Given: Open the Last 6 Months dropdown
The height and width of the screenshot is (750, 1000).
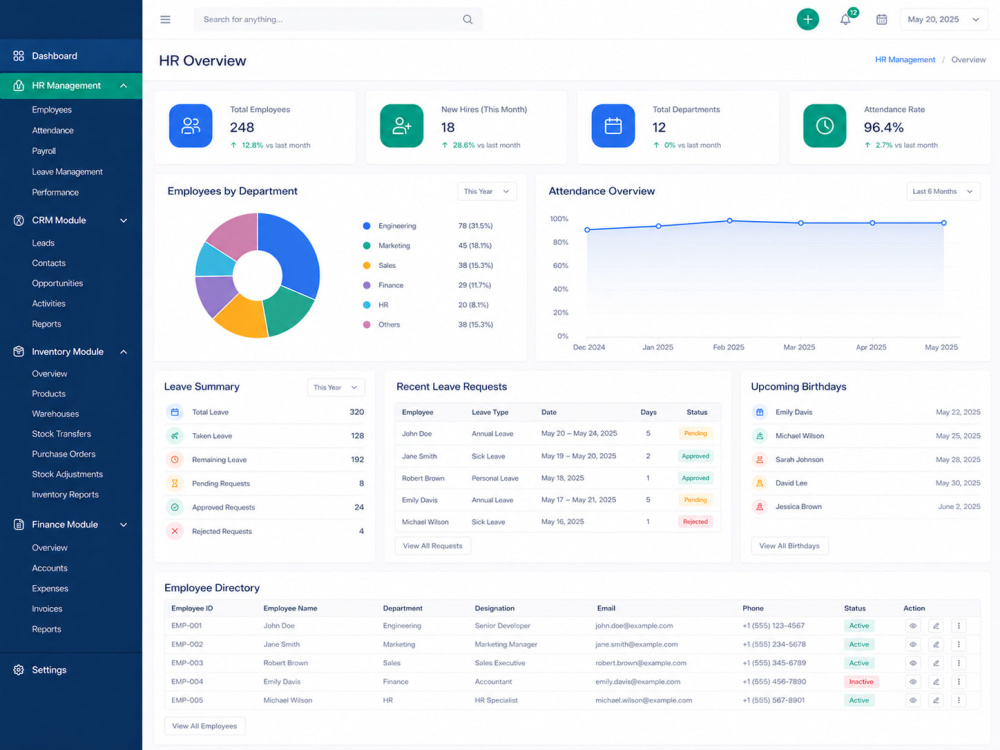Looking at the screenshot, I should pos(943,191).
